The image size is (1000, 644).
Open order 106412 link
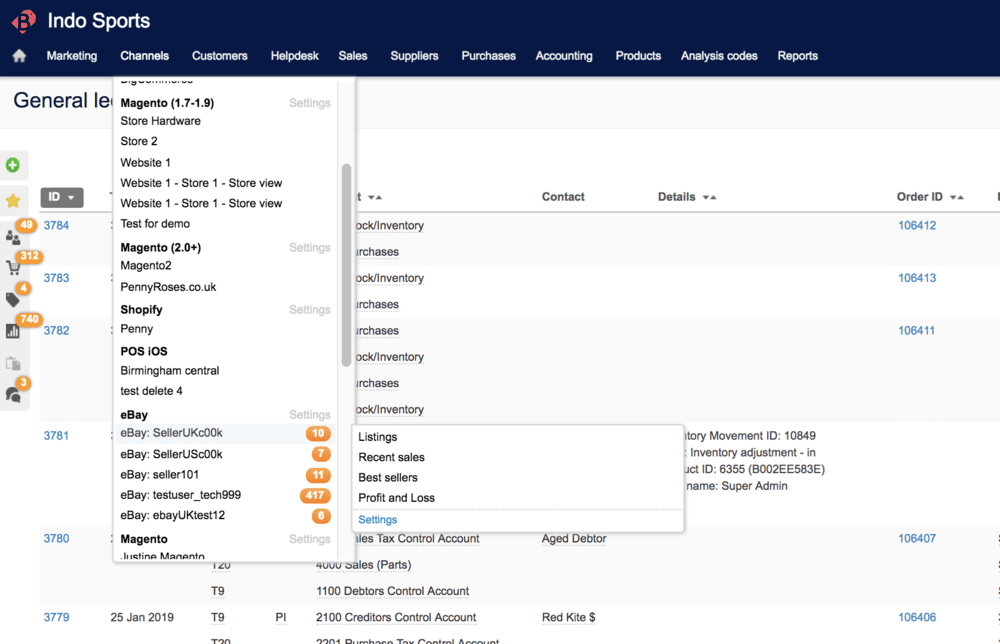point(916,226)
